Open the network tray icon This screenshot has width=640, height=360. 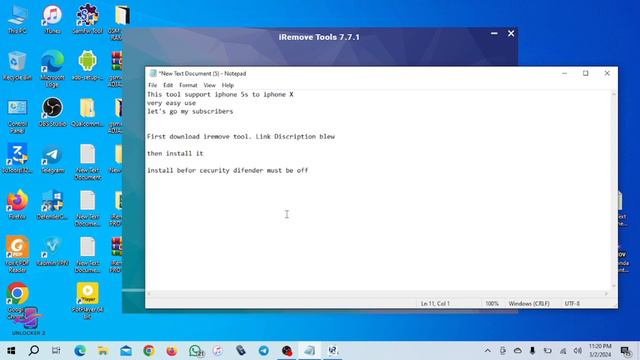tap(563, 351)
